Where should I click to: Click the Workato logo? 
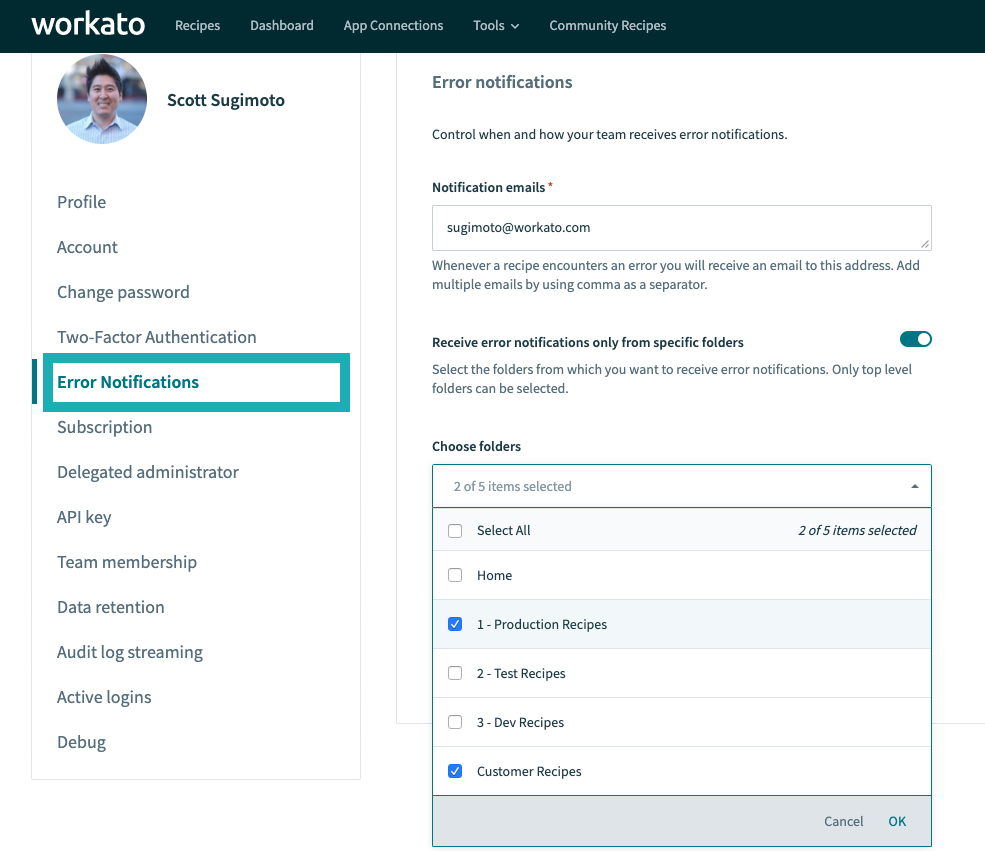pyautogui.click(x=88, y=24)
